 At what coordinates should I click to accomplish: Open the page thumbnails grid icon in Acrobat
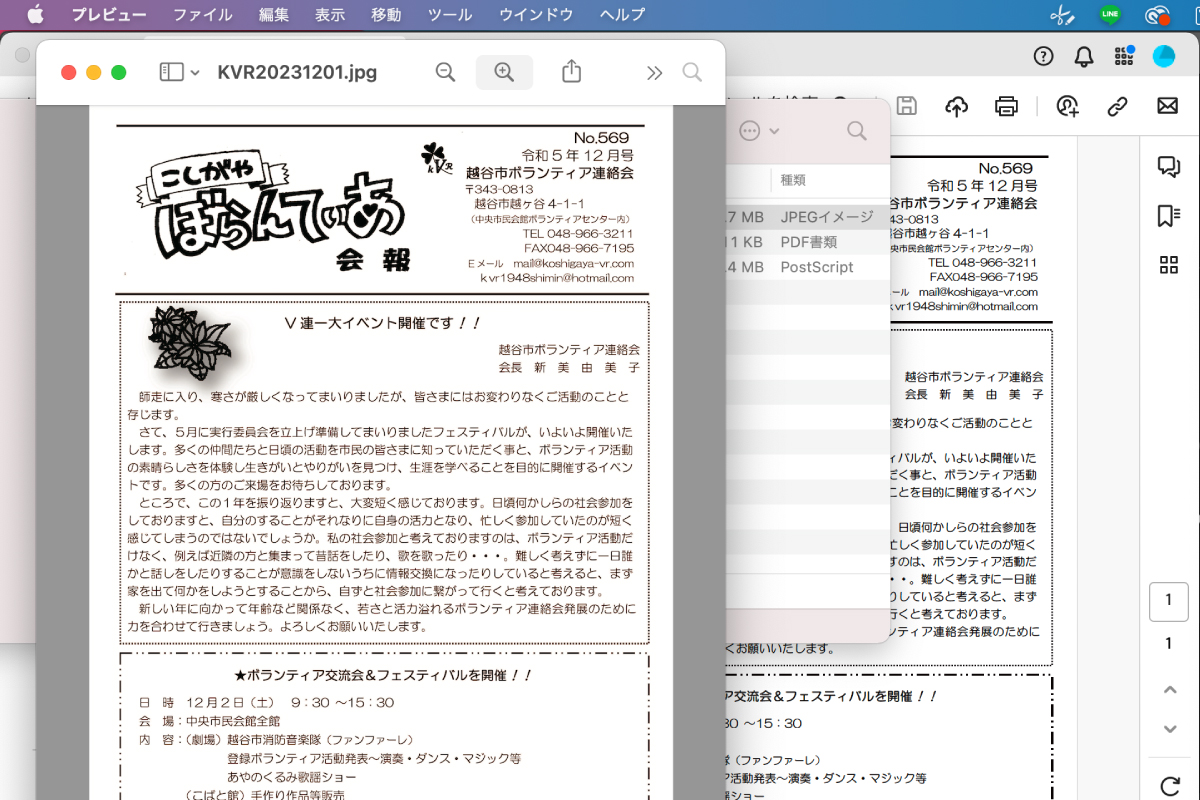[1168, 265]
